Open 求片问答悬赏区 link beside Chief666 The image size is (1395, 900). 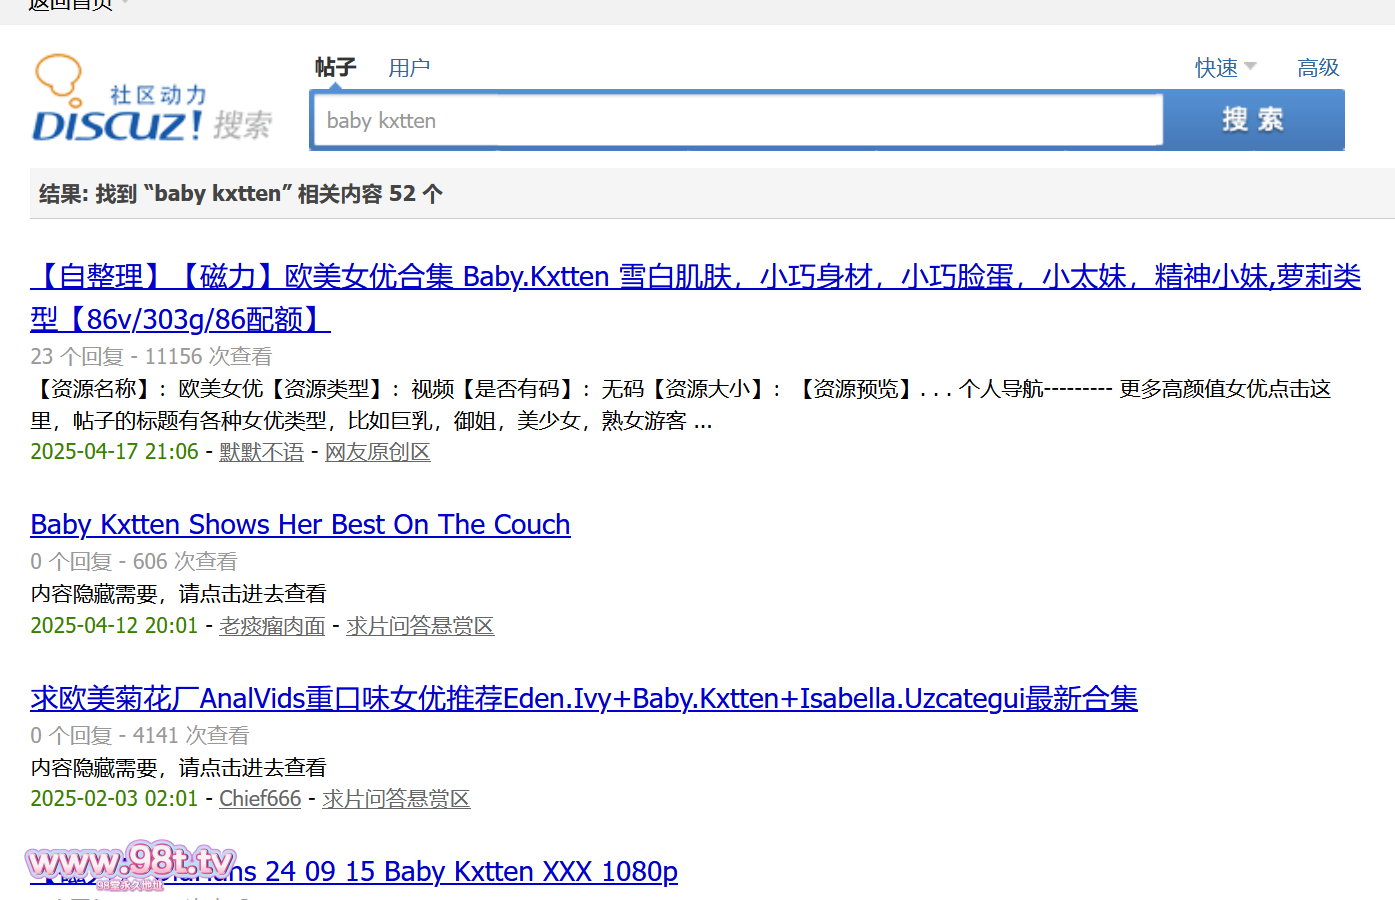pyautogui.click(x=396, y=799)
